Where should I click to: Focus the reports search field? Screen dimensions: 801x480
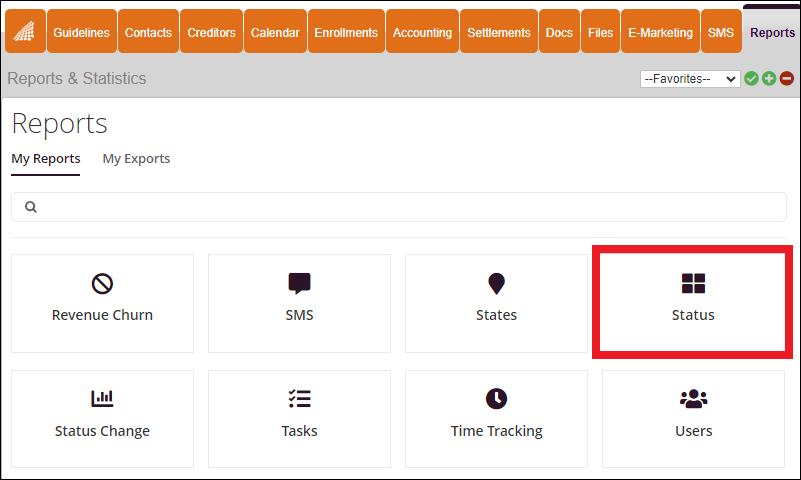[x=398, y=207]
